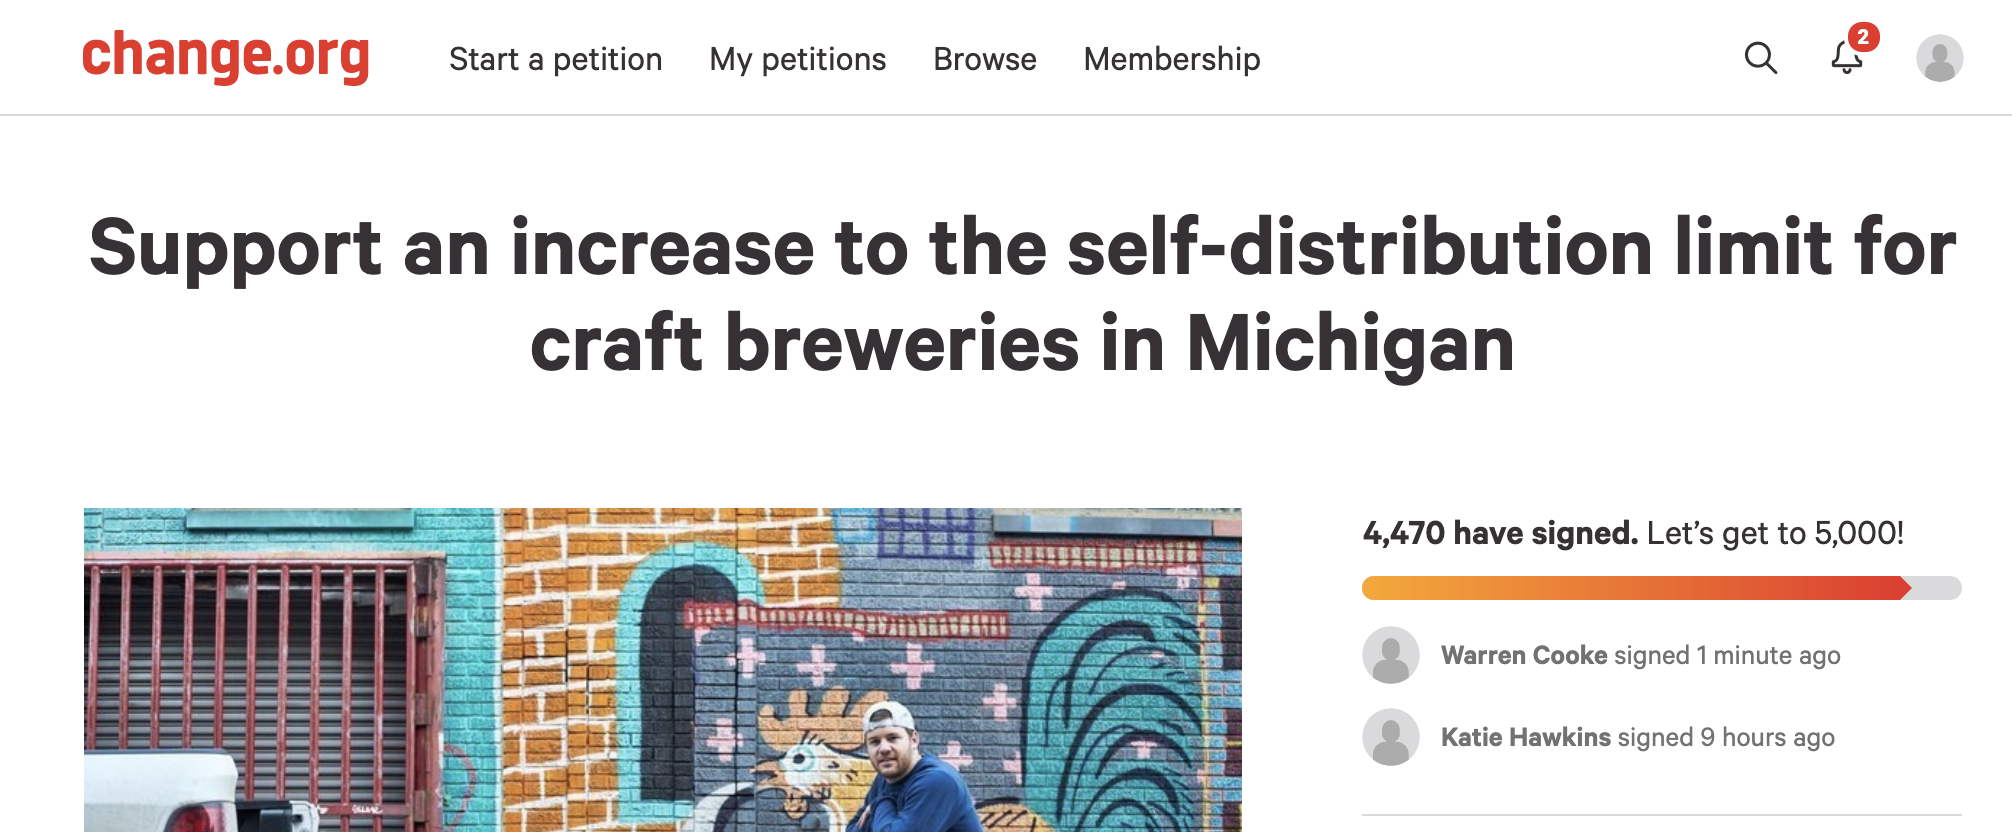2012x832 pixels.
Task: Click Katie Hawkins' avatar icon
Action: [1391, 737]
